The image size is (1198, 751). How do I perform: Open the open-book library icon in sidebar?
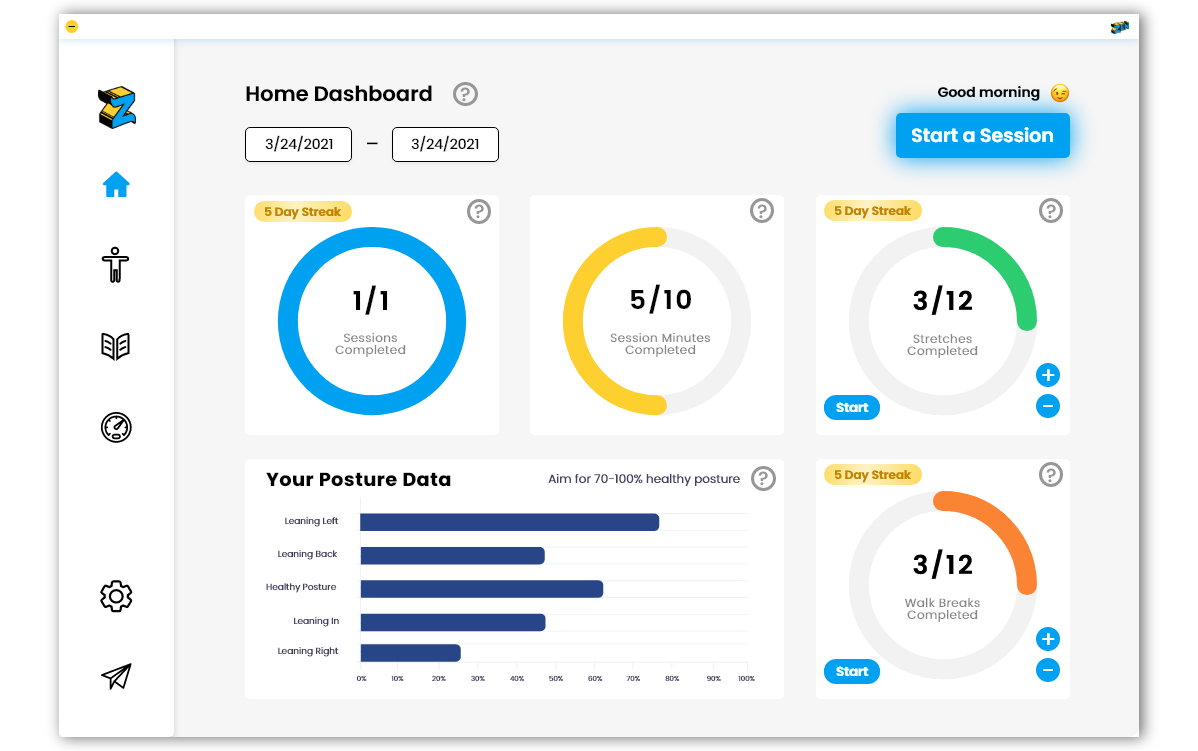point(115,346)
